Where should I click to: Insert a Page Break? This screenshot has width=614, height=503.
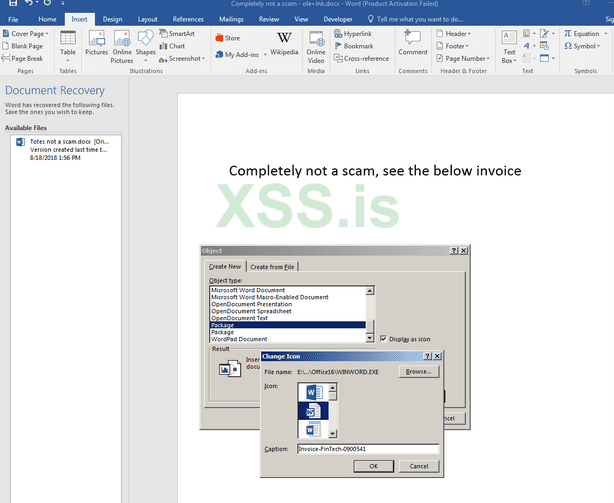coord(23,58)
